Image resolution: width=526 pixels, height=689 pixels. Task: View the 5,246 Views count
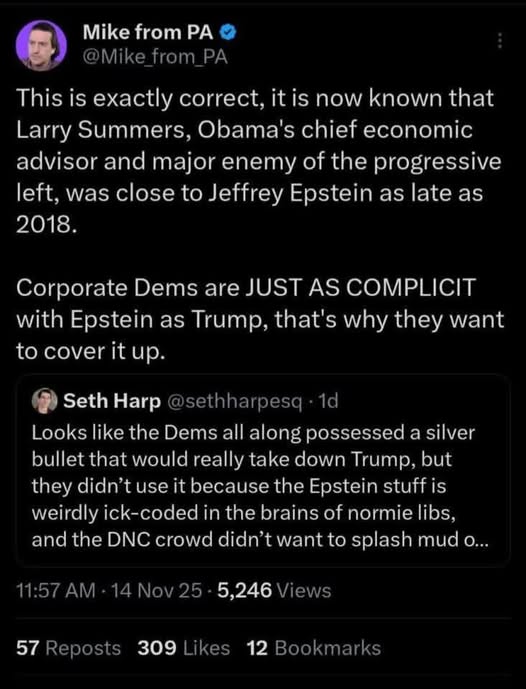[x=274, y=590]
